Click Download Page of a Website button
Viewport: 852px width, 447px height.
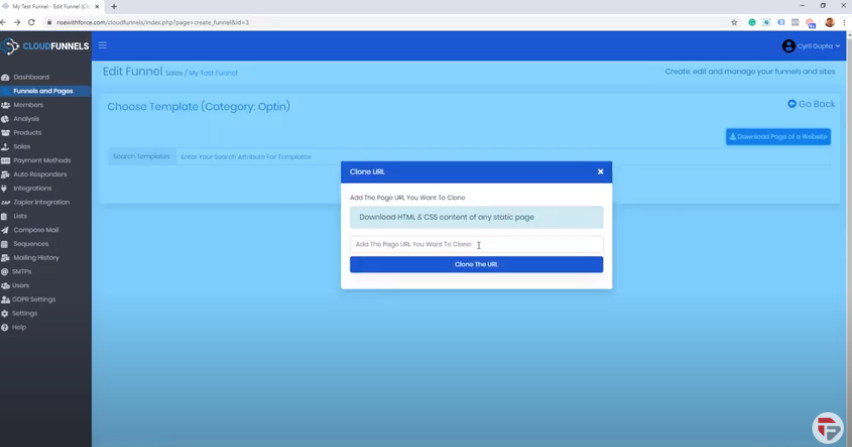(x=778, y=136)
